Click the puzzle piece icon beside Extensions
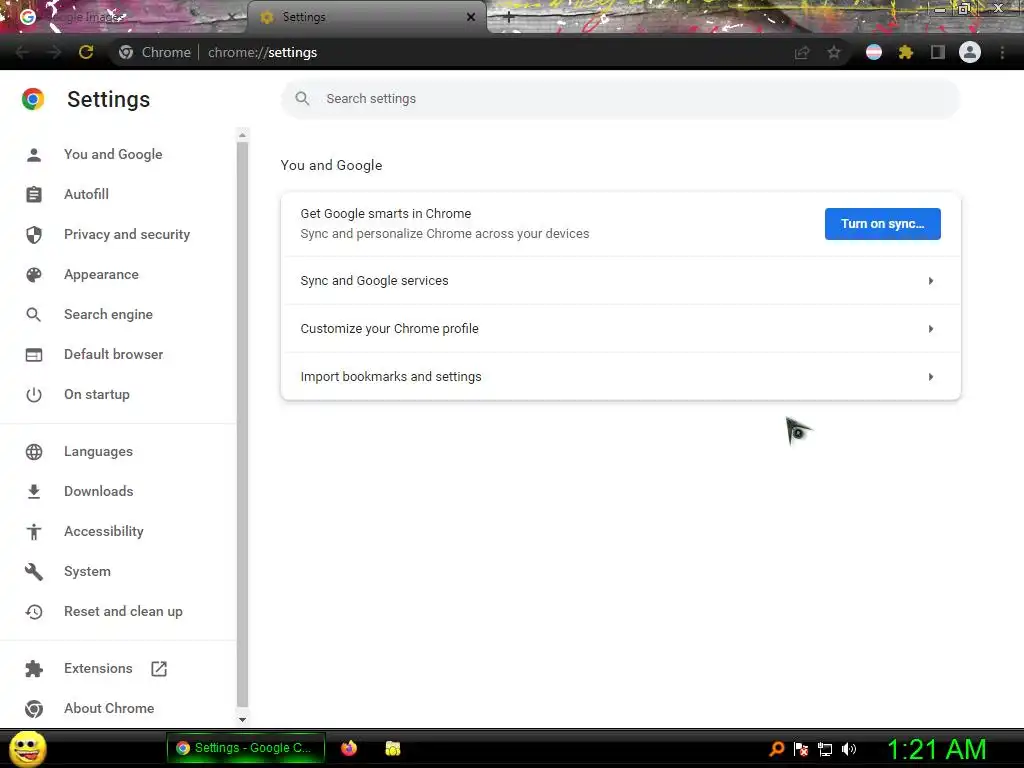Image resolution: width=1024 pixels, height=768 pixels. [34, 669]
